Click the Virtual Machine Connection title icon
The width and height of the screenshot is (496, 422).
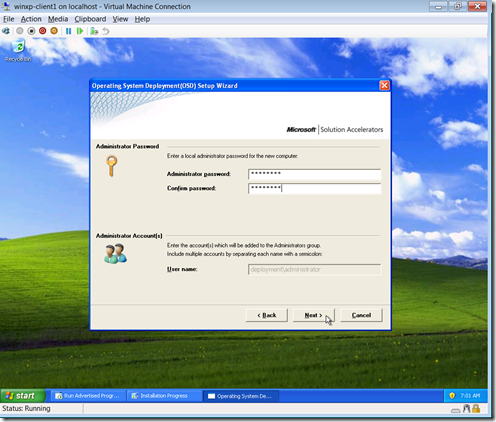(6, 6)
